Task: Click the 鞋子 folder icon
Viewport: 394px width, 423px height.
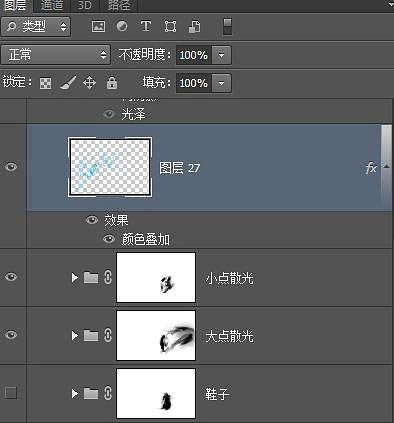Action: coord(91,393)
